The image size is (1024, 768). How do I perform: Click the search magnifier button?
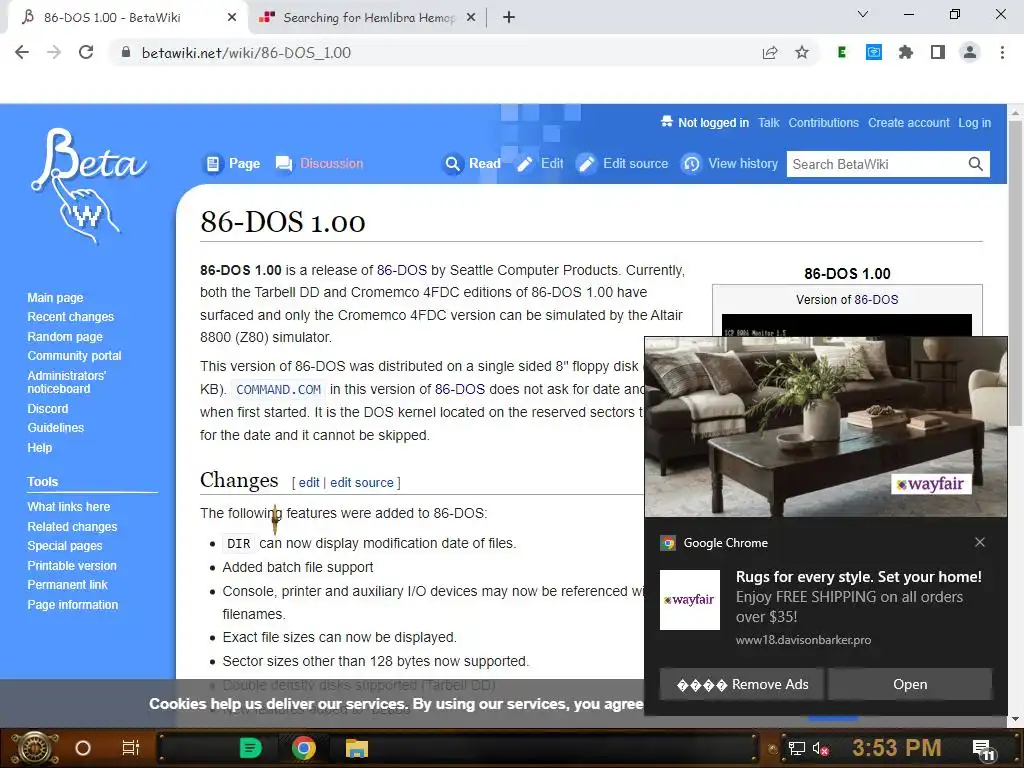tap(976, 164)
